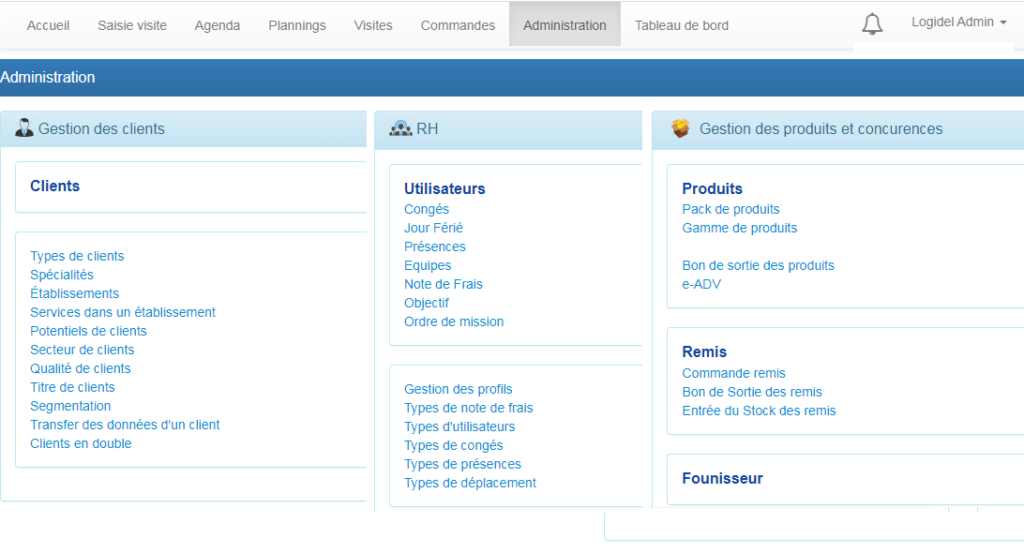
Task: Open the Clients management link
Action: coord(55,186)
